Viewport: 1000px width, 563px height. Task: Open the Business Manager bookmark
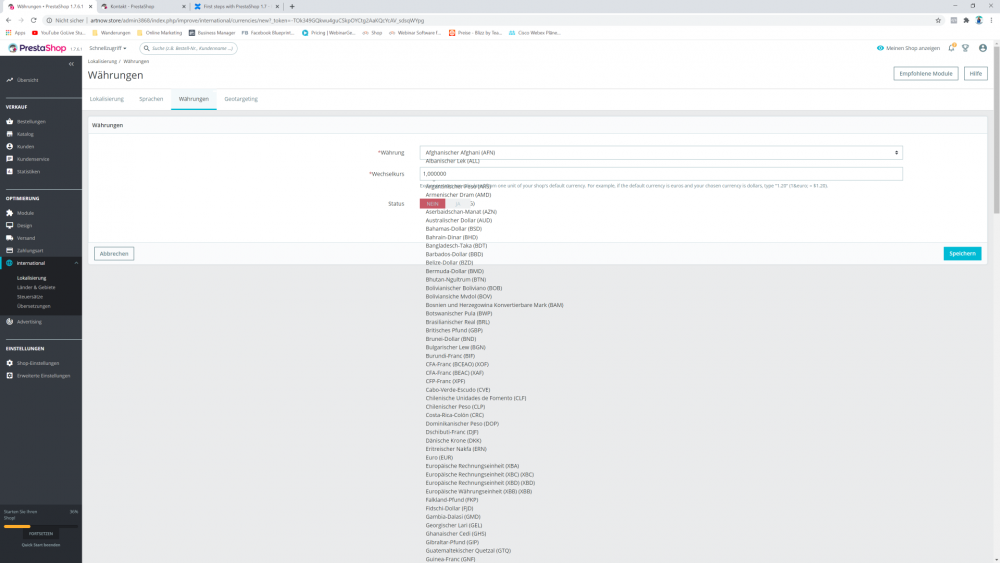[212, 33]
